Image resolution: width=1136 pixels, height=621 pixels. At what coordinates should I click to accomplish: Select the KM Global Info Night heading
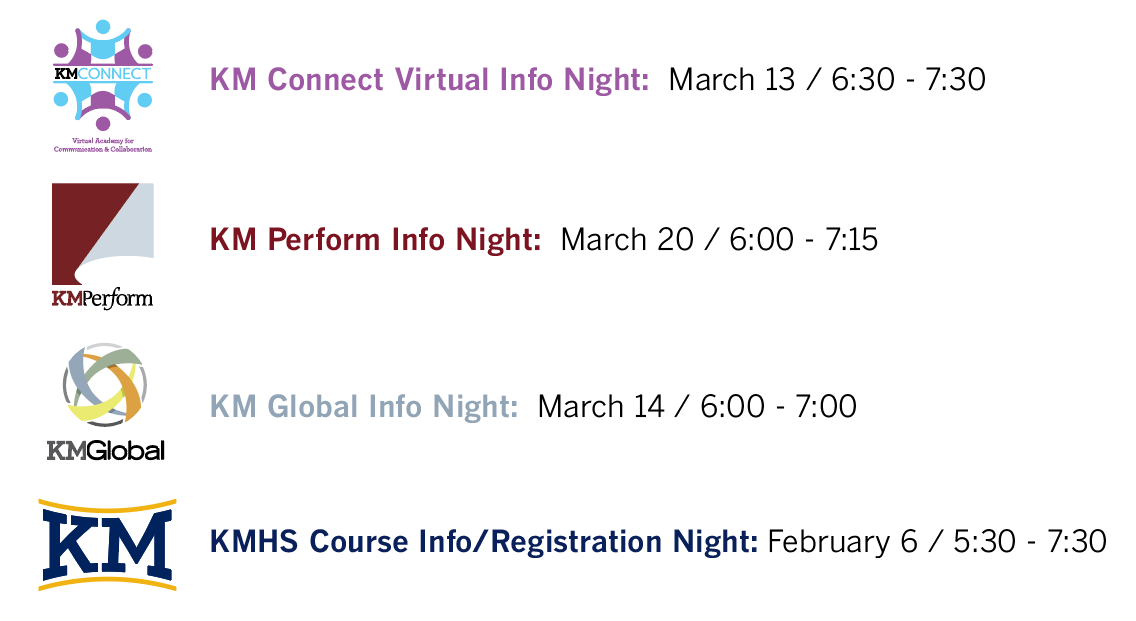[x=364, y=407]
